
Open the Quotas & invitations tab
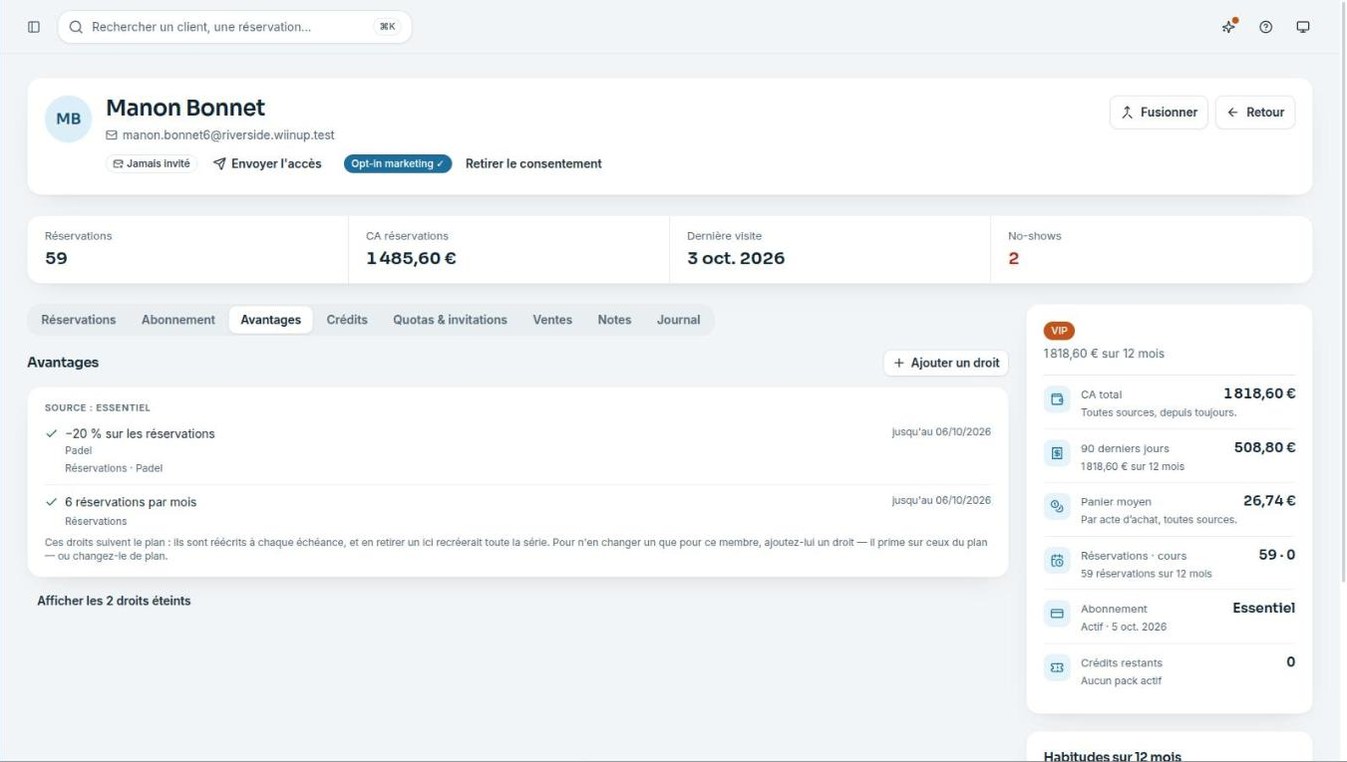point(450,320)
